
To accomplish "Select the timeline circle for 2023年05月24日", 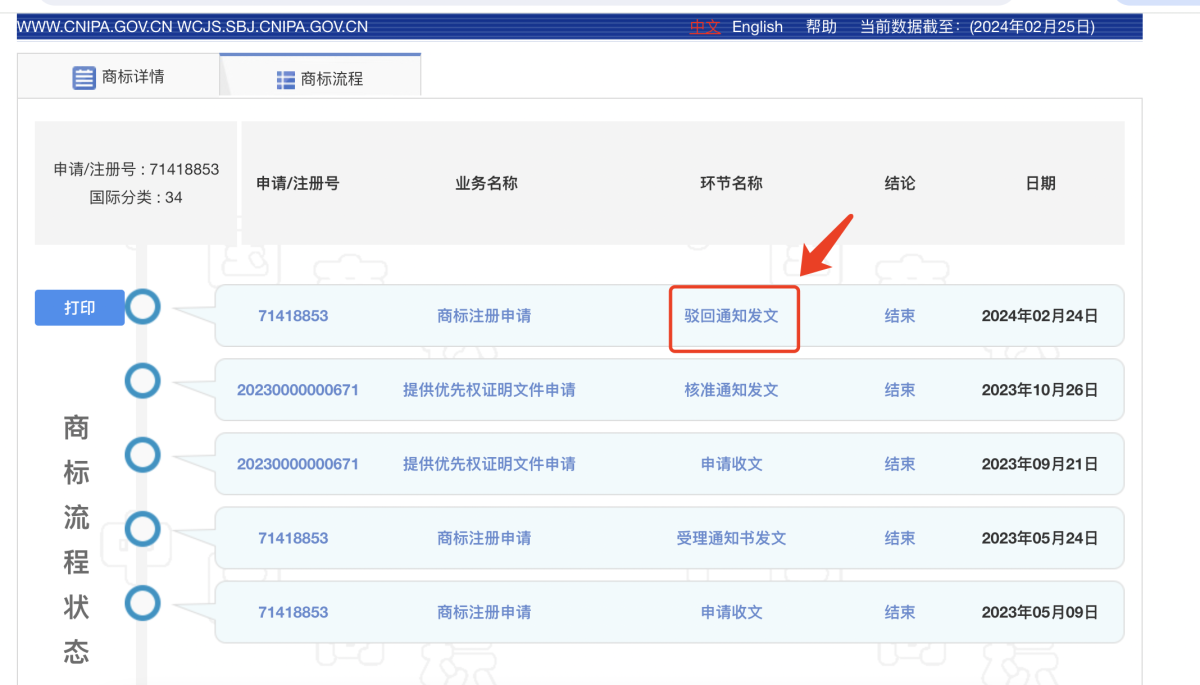I will coord(143,529).
